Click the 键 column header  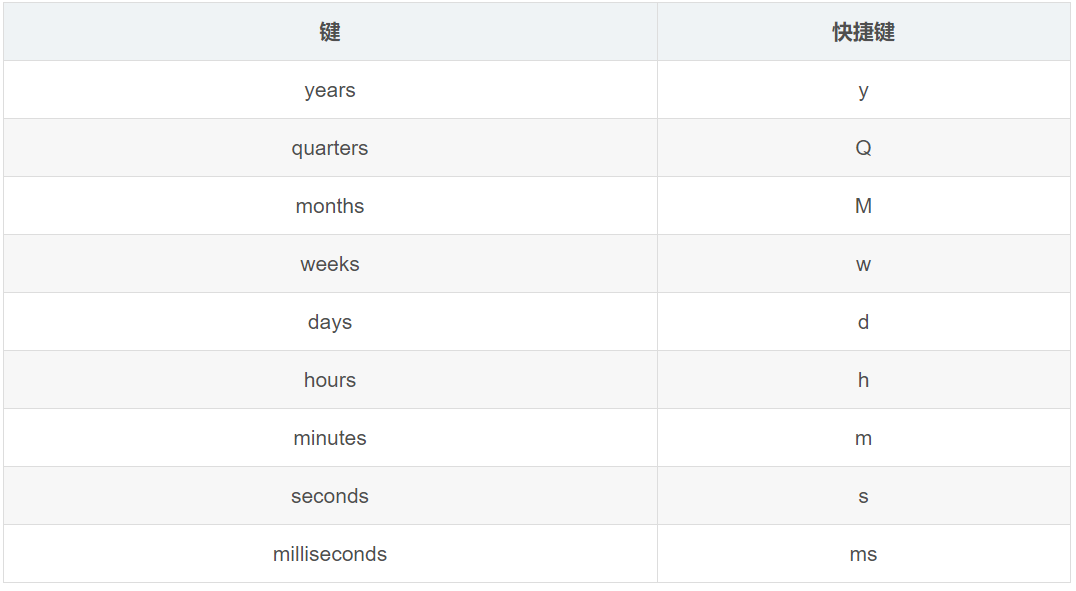pyautogui.click(x=330, y=32)
